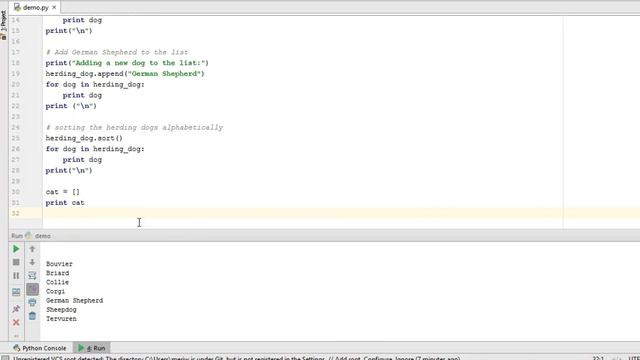The height and width of the screenshot is (360, 640).
Task: Click cursor position 32:1 in status bar
Action: tap(598, 358)
